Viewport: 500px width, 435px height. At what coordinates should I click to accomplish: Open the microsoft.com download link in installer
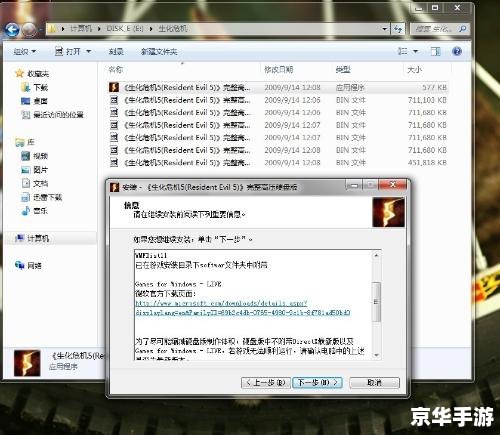click(x=243, y=308)
